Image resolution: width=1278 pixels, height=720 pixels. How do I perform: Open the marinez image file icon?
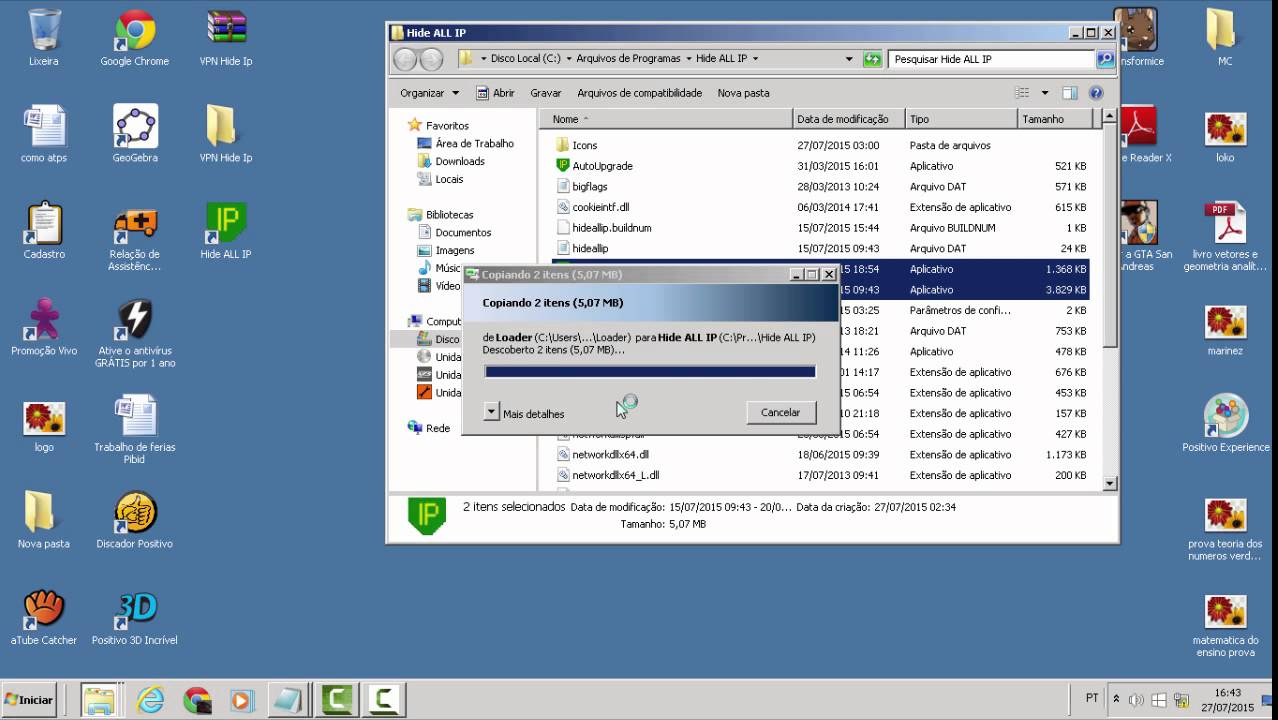pyautogui.click(x=1225, y=328)
